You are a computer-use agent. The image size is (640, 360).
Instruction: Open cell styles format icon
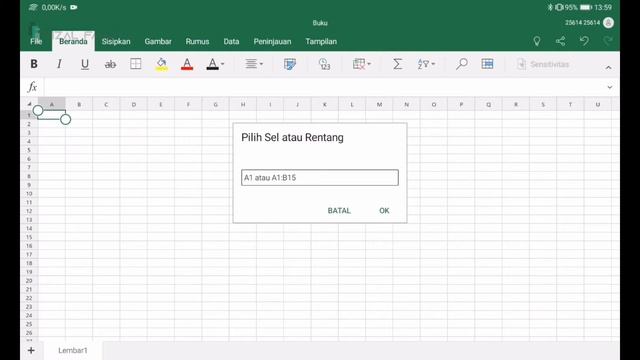tap(290, 64)
